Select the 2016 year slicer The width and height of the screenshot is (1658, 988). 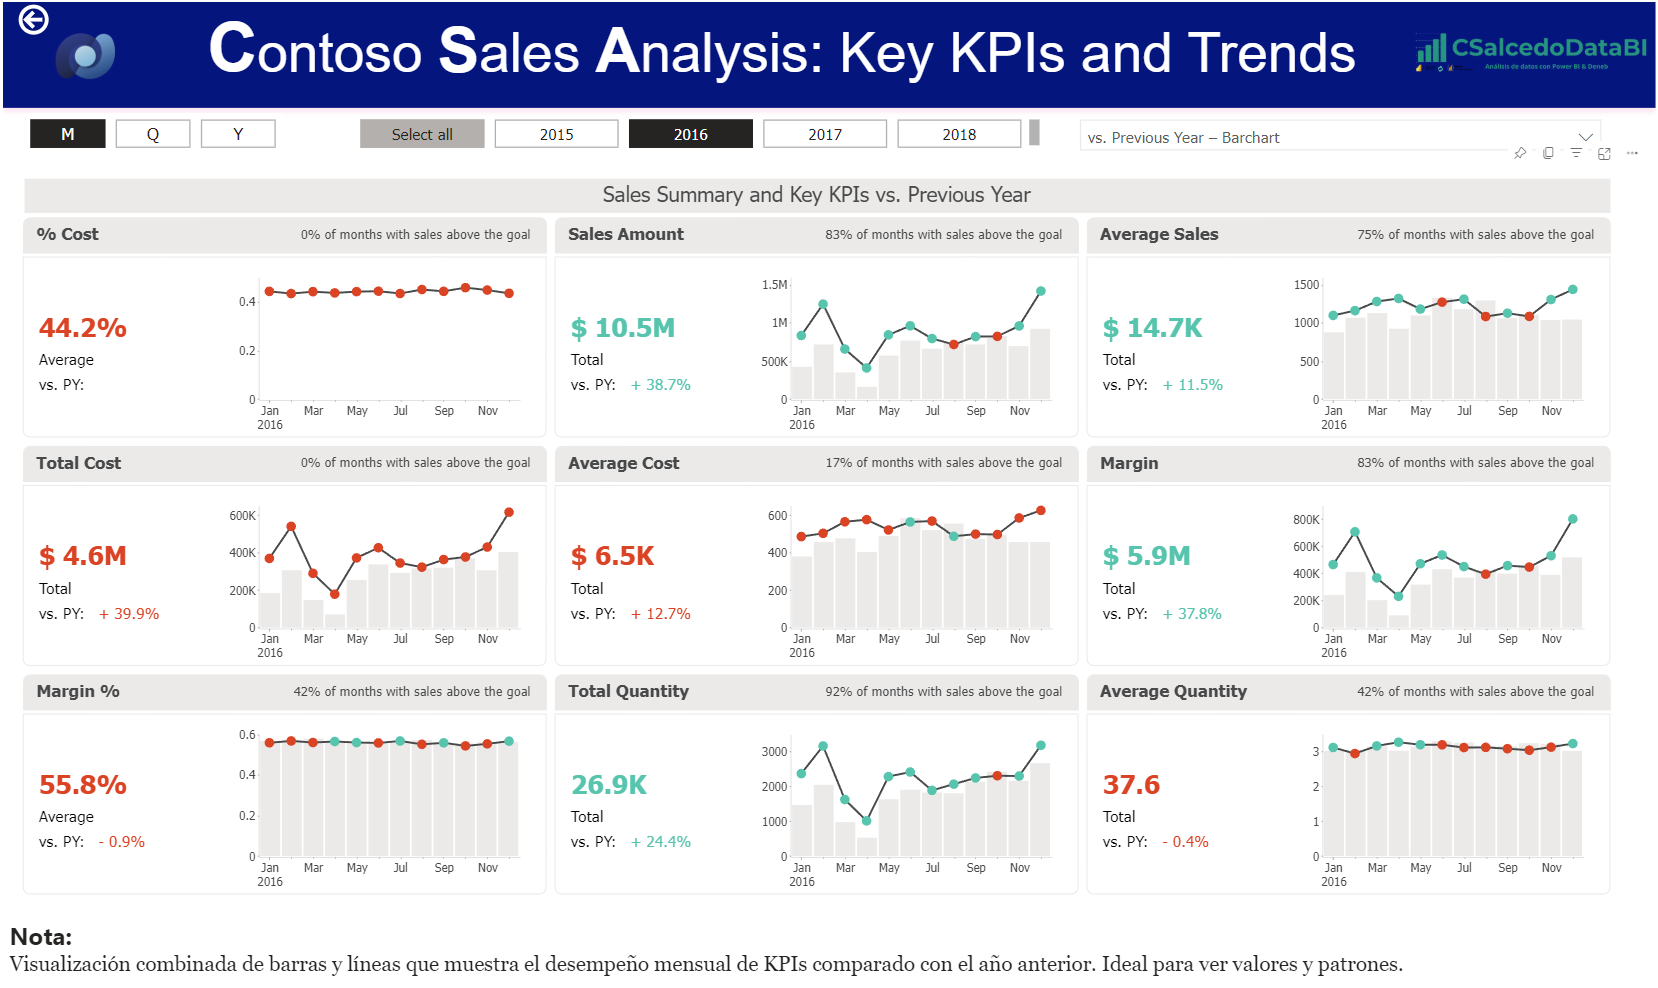[690, 134]
